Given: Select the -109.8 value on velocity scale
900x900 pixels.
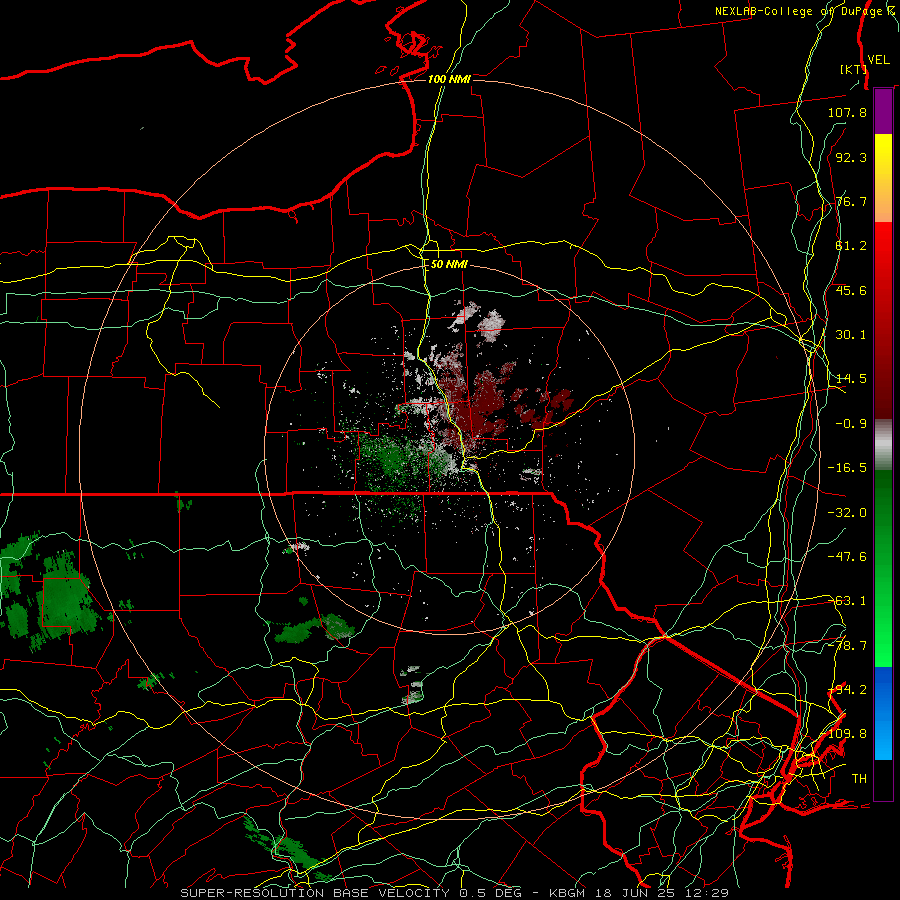Looking at the screenshot, I should pyautogui.click(x=847, y=734).
